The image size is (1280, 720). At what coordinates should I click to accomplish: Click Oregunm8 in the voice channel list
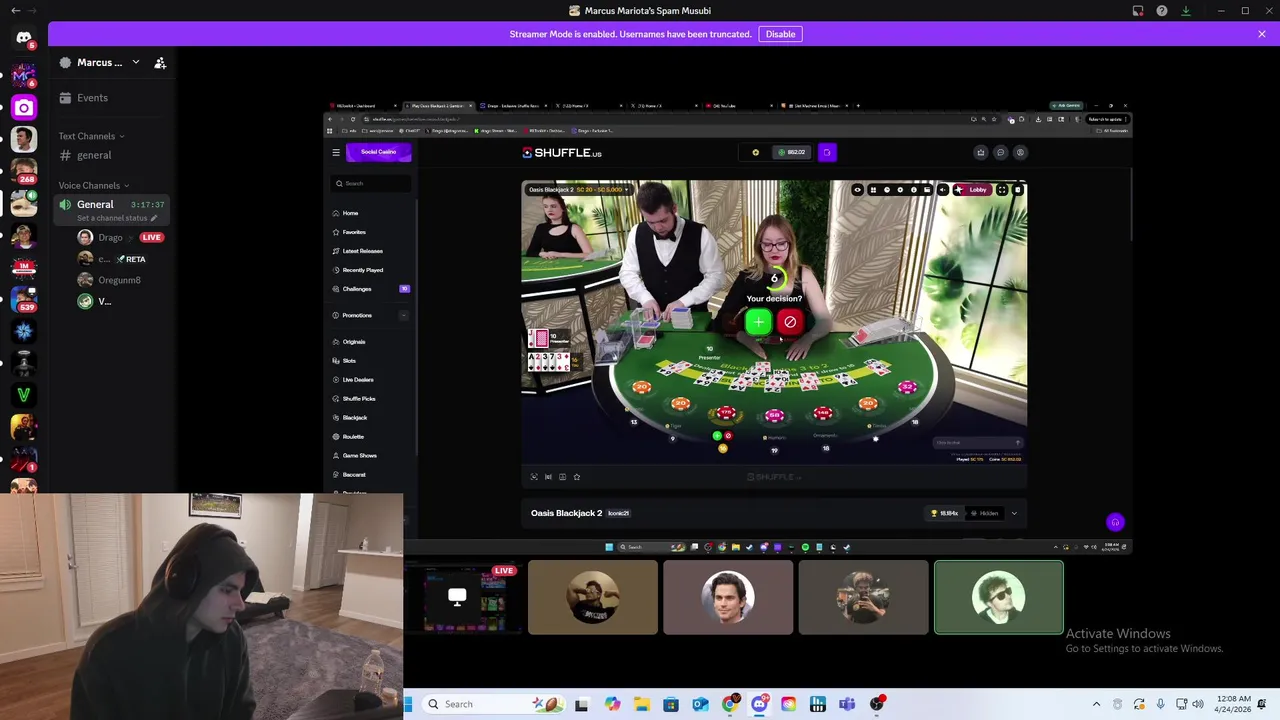[119, 280]
